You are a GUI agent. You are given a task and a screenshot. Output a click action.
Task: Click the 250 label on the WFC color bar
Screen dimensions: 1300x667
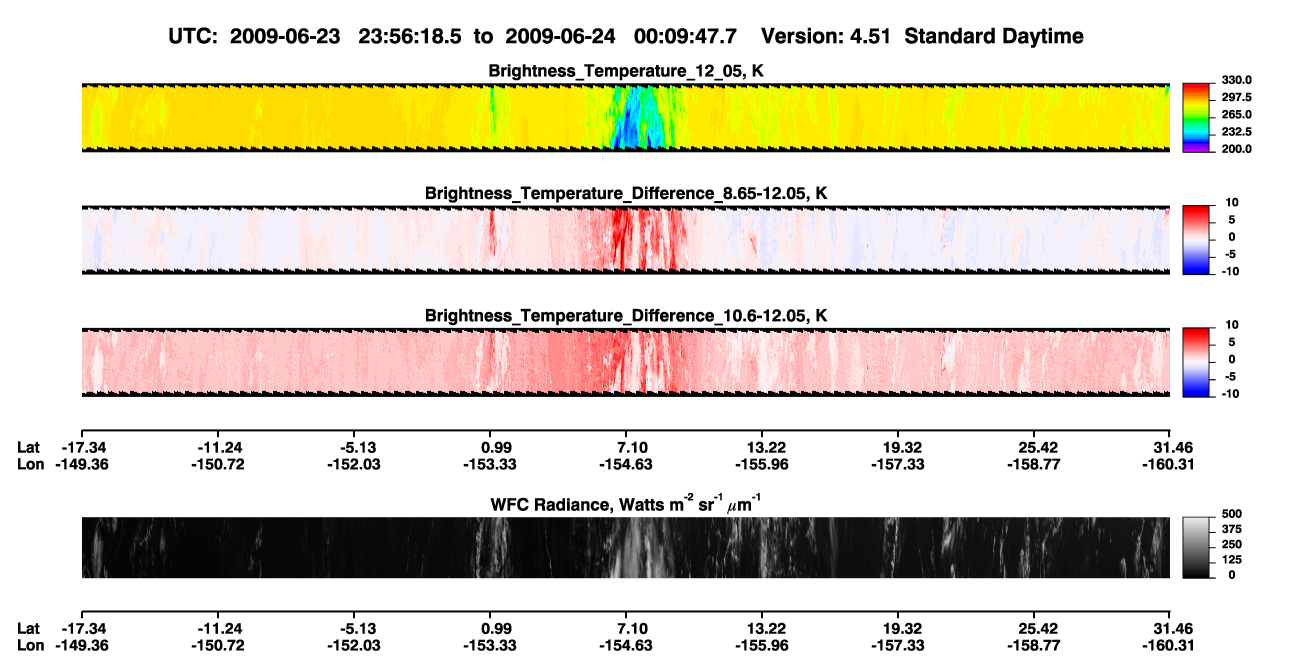click(1230, 547)
